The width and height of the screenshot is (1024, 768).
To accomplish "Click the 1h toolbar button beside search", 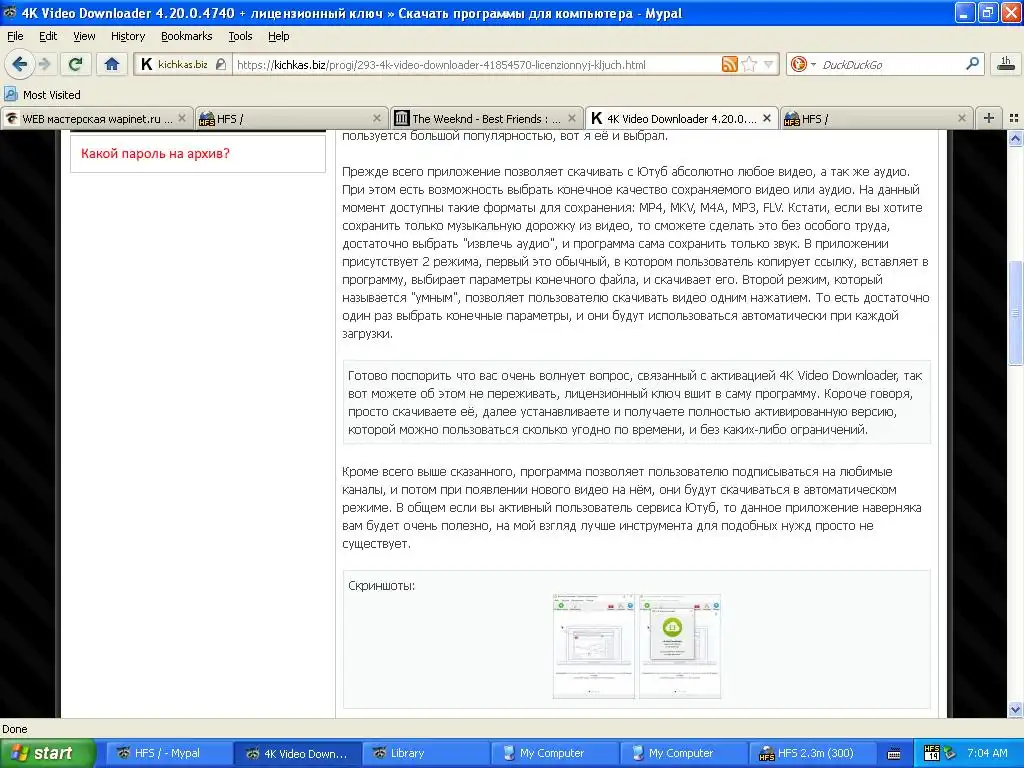I will tap(1006, 63).
